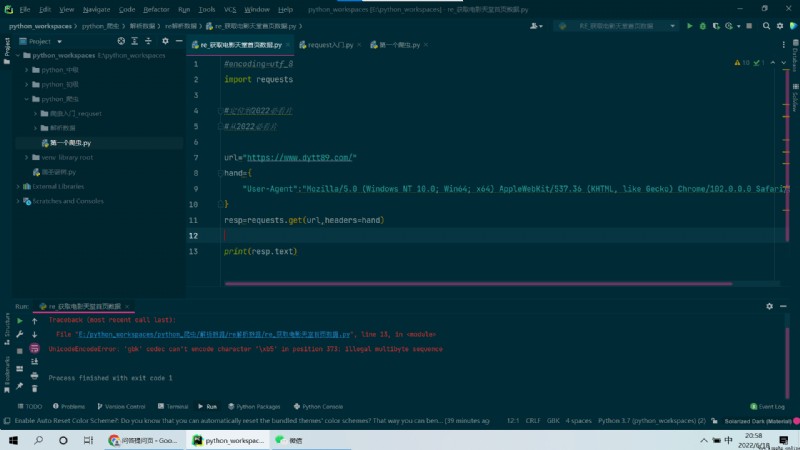Jump down the stack trace arrow
800x450 pixels.
[34, 335]
